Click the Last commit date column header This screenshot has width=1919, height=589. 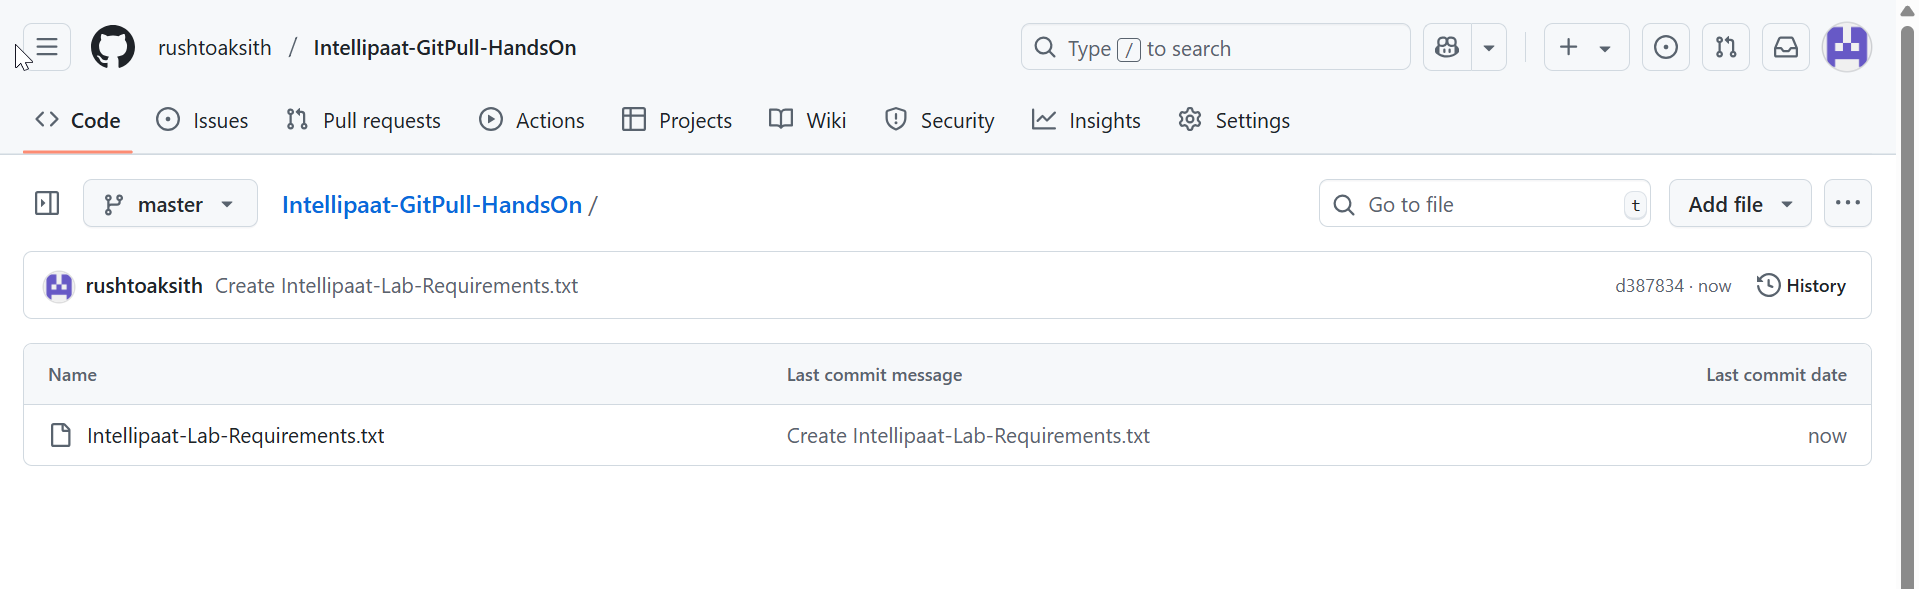[x=1776, y=375]
